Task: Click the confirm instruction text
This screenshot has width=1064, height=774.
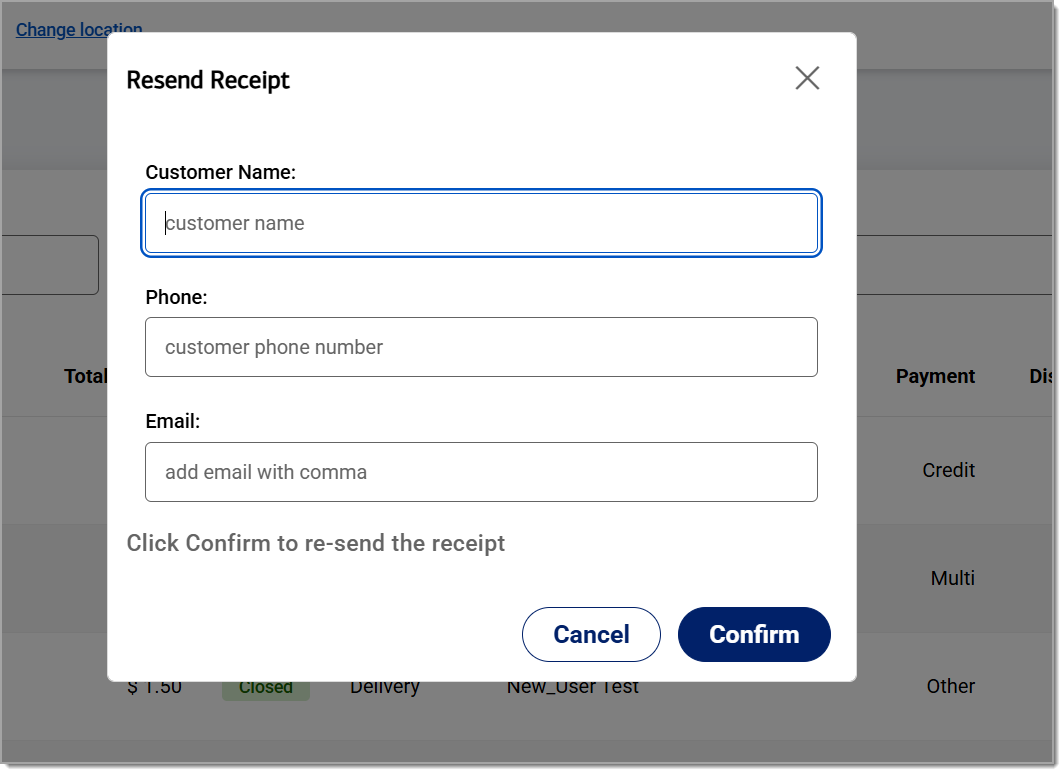Action: click(x=316, y=543)
